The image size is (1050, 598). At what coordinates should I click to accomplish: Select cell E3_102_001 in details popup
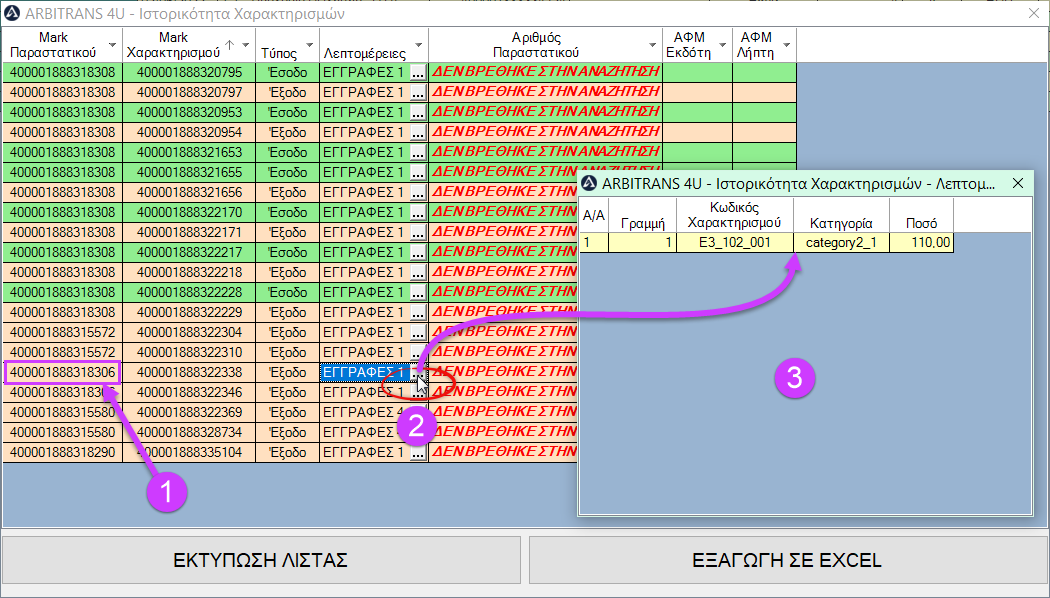click(x=735, y=242)
